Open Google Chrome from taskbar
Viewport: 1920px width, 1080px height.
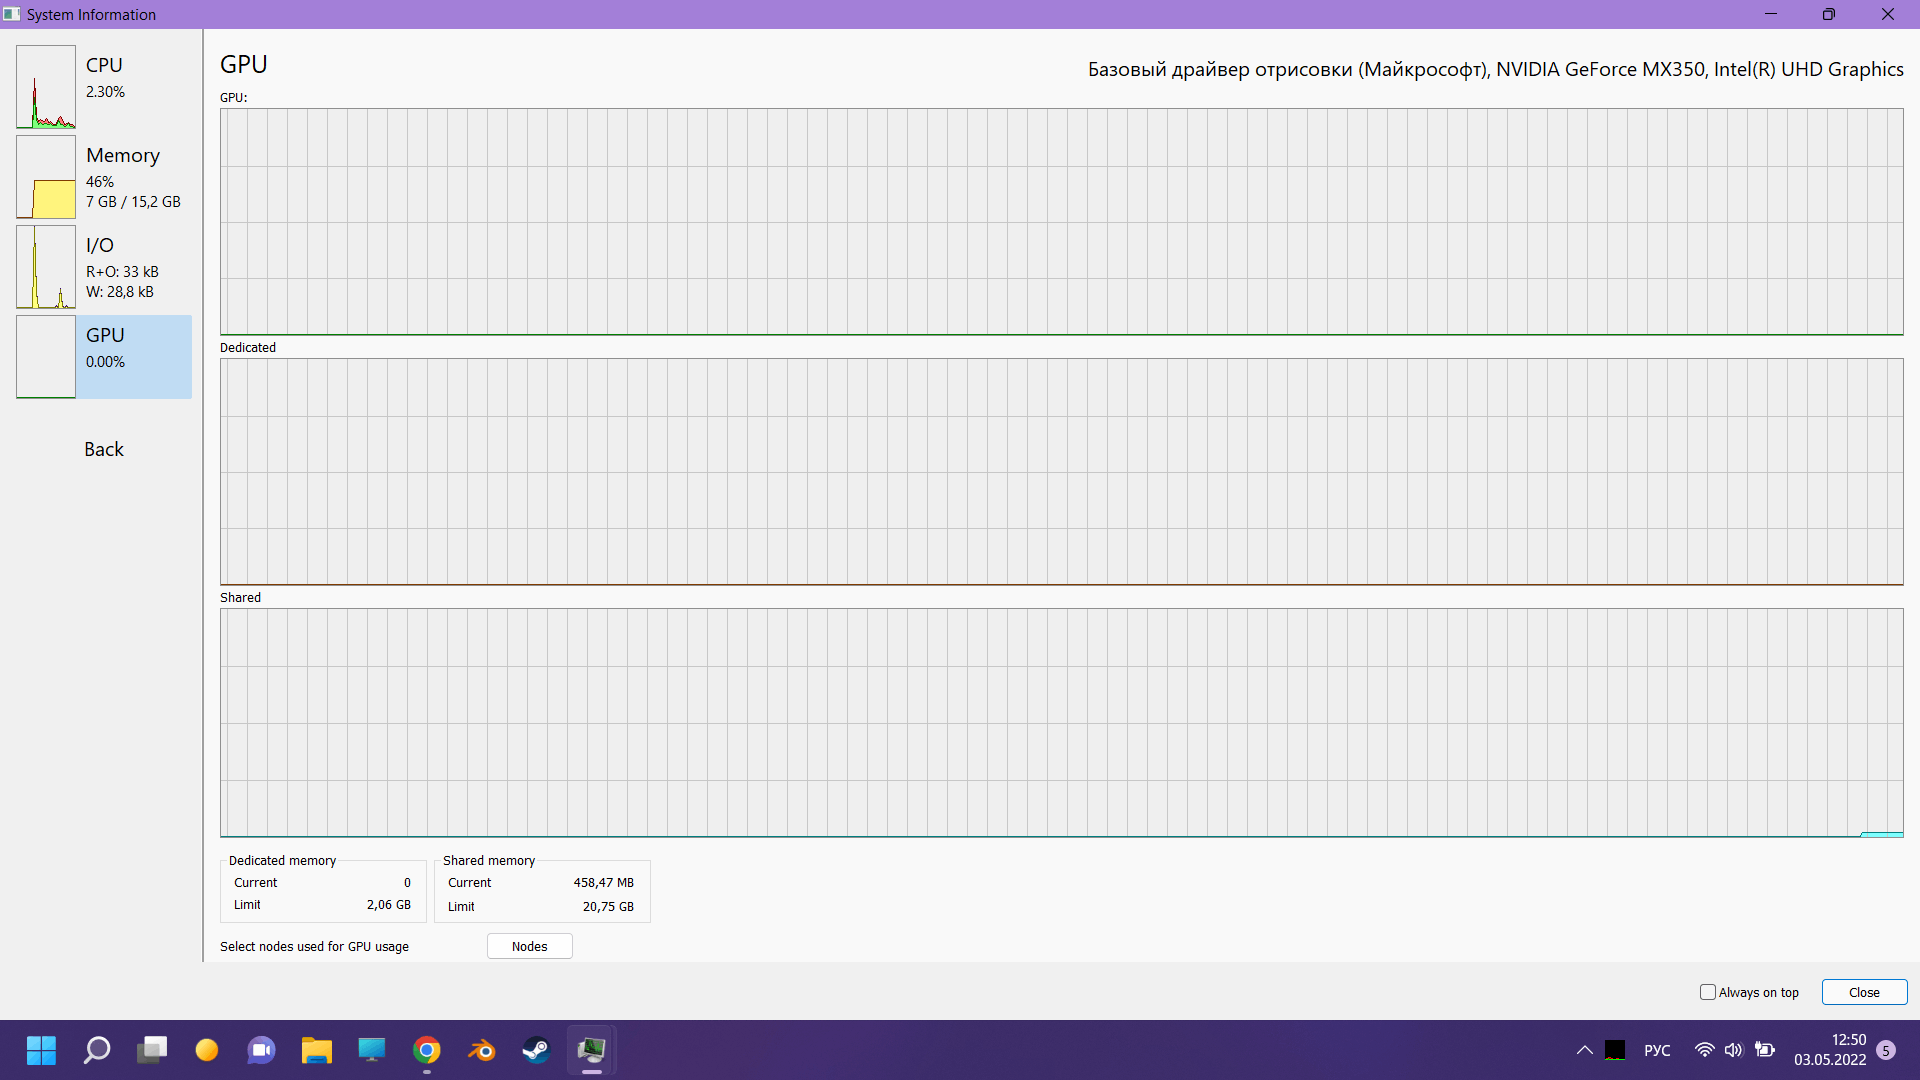click(x=427, y=1050)
